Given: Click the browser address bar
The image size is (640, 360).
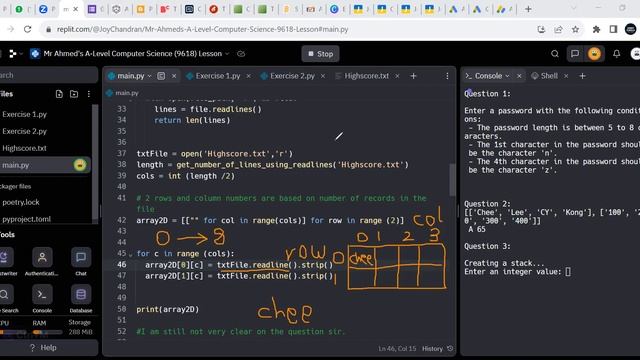Looking at the screenshot, I should pyautogui.click(x=286, y=29).
